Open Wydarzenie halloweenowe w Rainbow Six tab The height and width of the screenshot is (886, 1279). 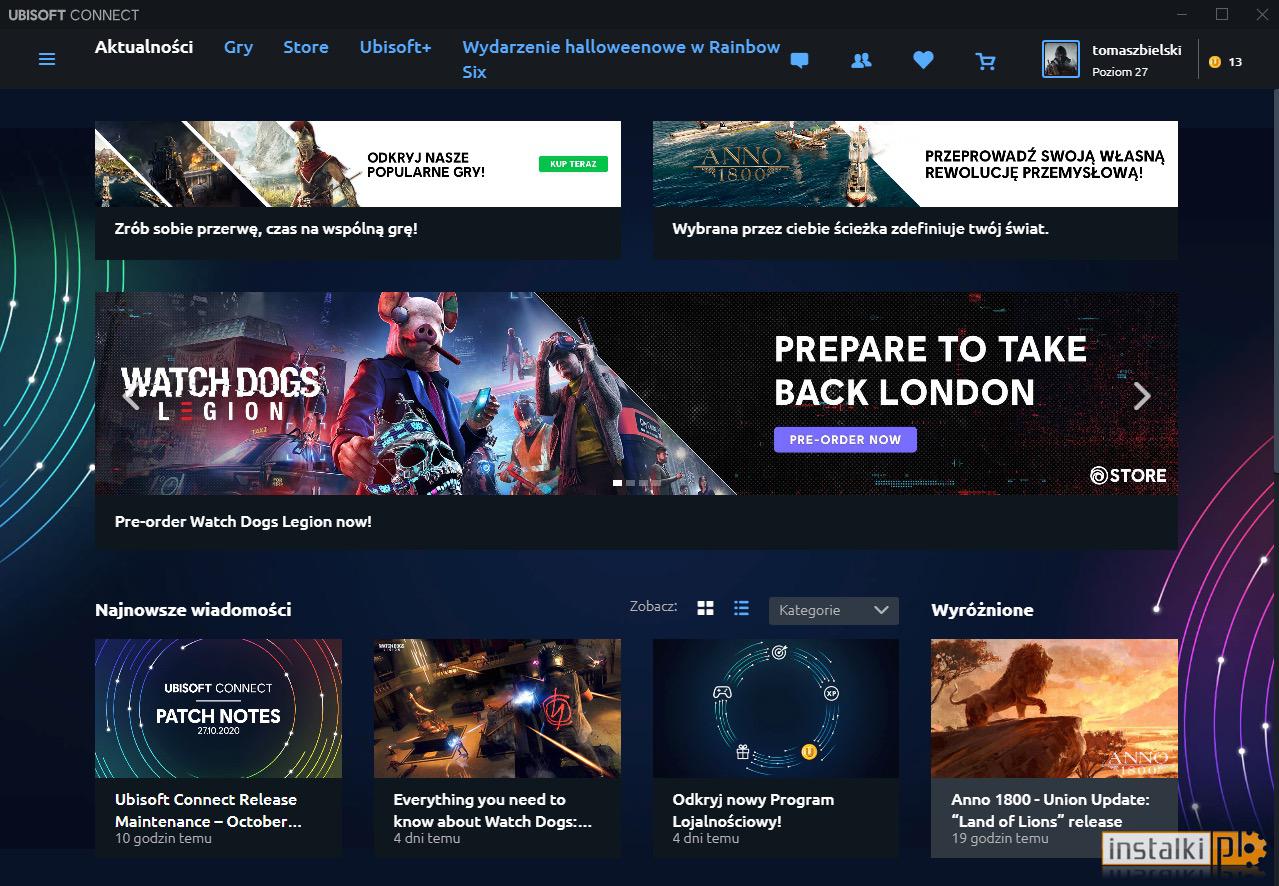tap(621, 60)
